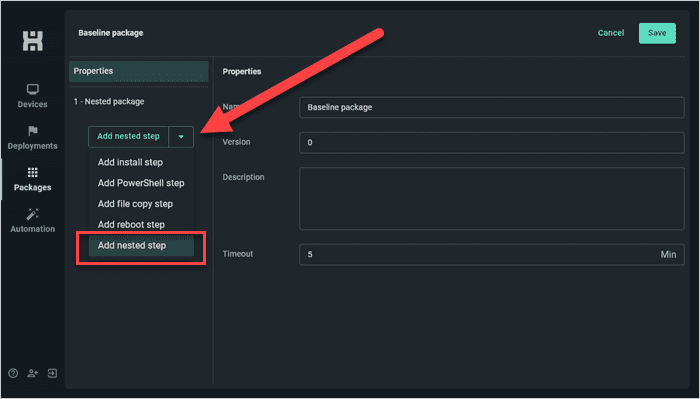Click into the Name input field

pos(492,108)
